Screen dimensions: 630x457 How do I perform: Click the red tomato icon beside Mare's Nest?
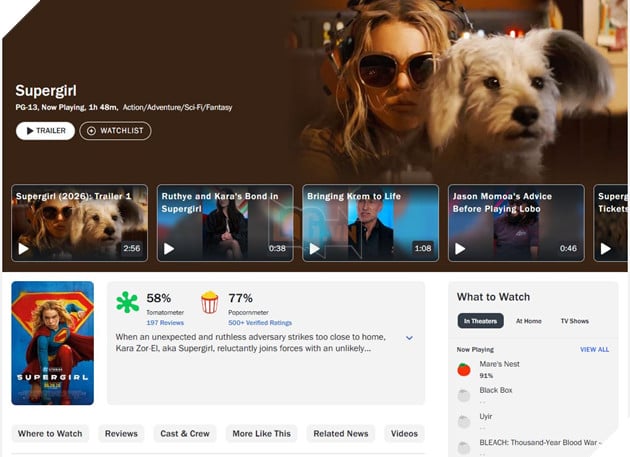coord(464,369)
